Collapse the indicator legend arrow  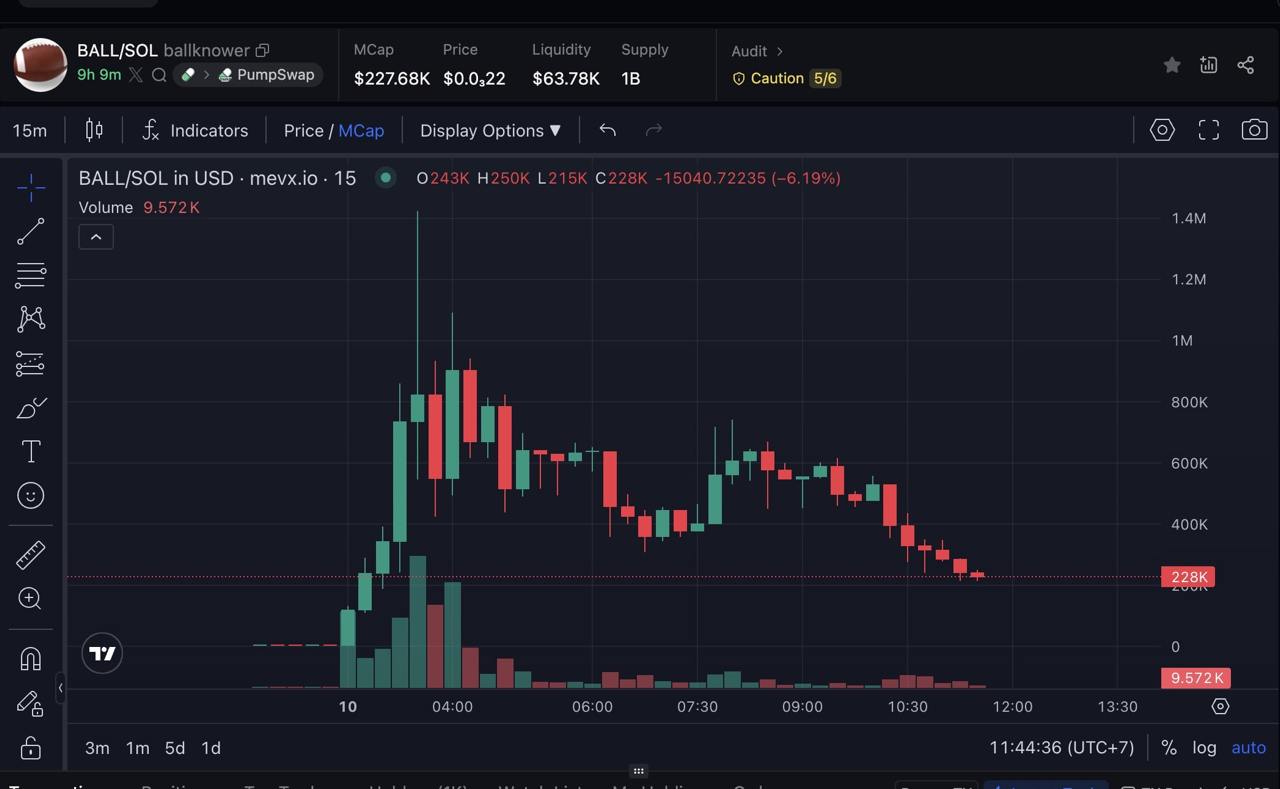(x=96, y=237)
